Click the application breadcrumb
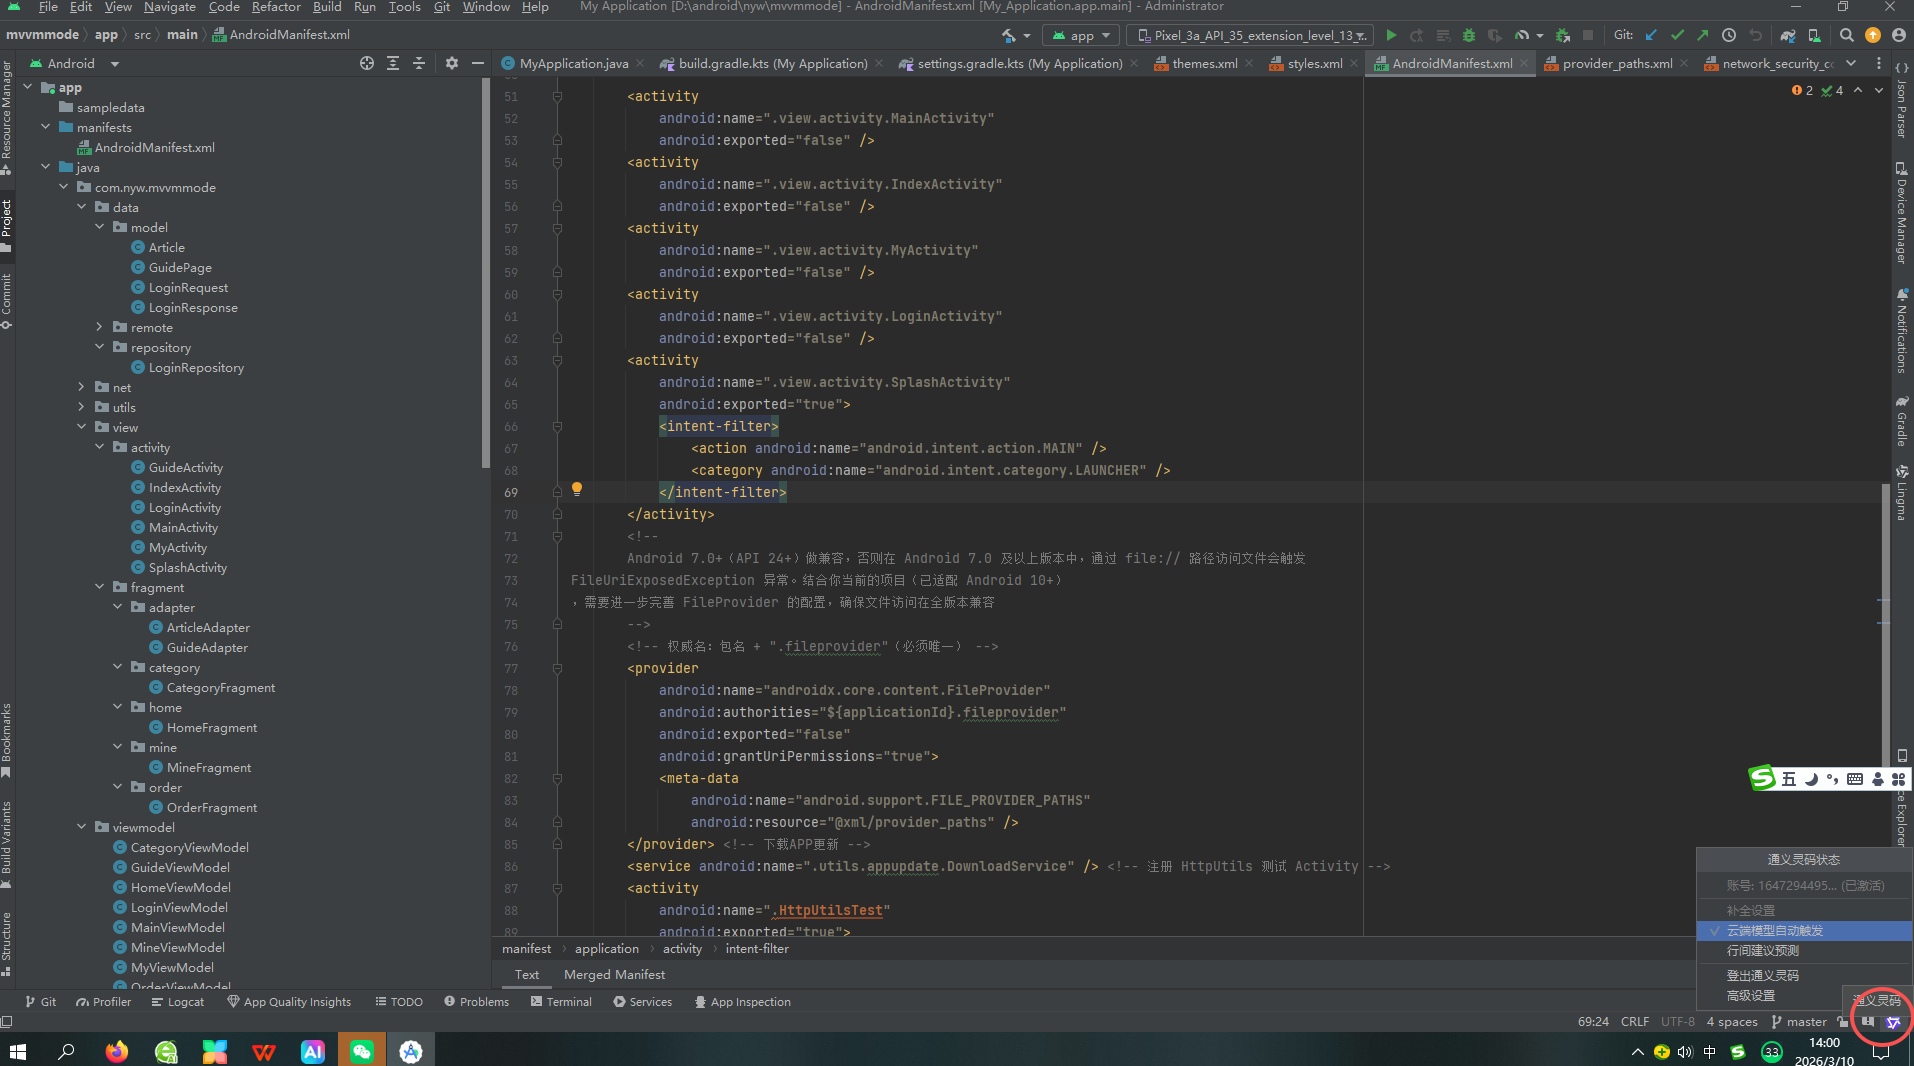The width and height of the screenshot is (1914, 1066). click(607, 949)
